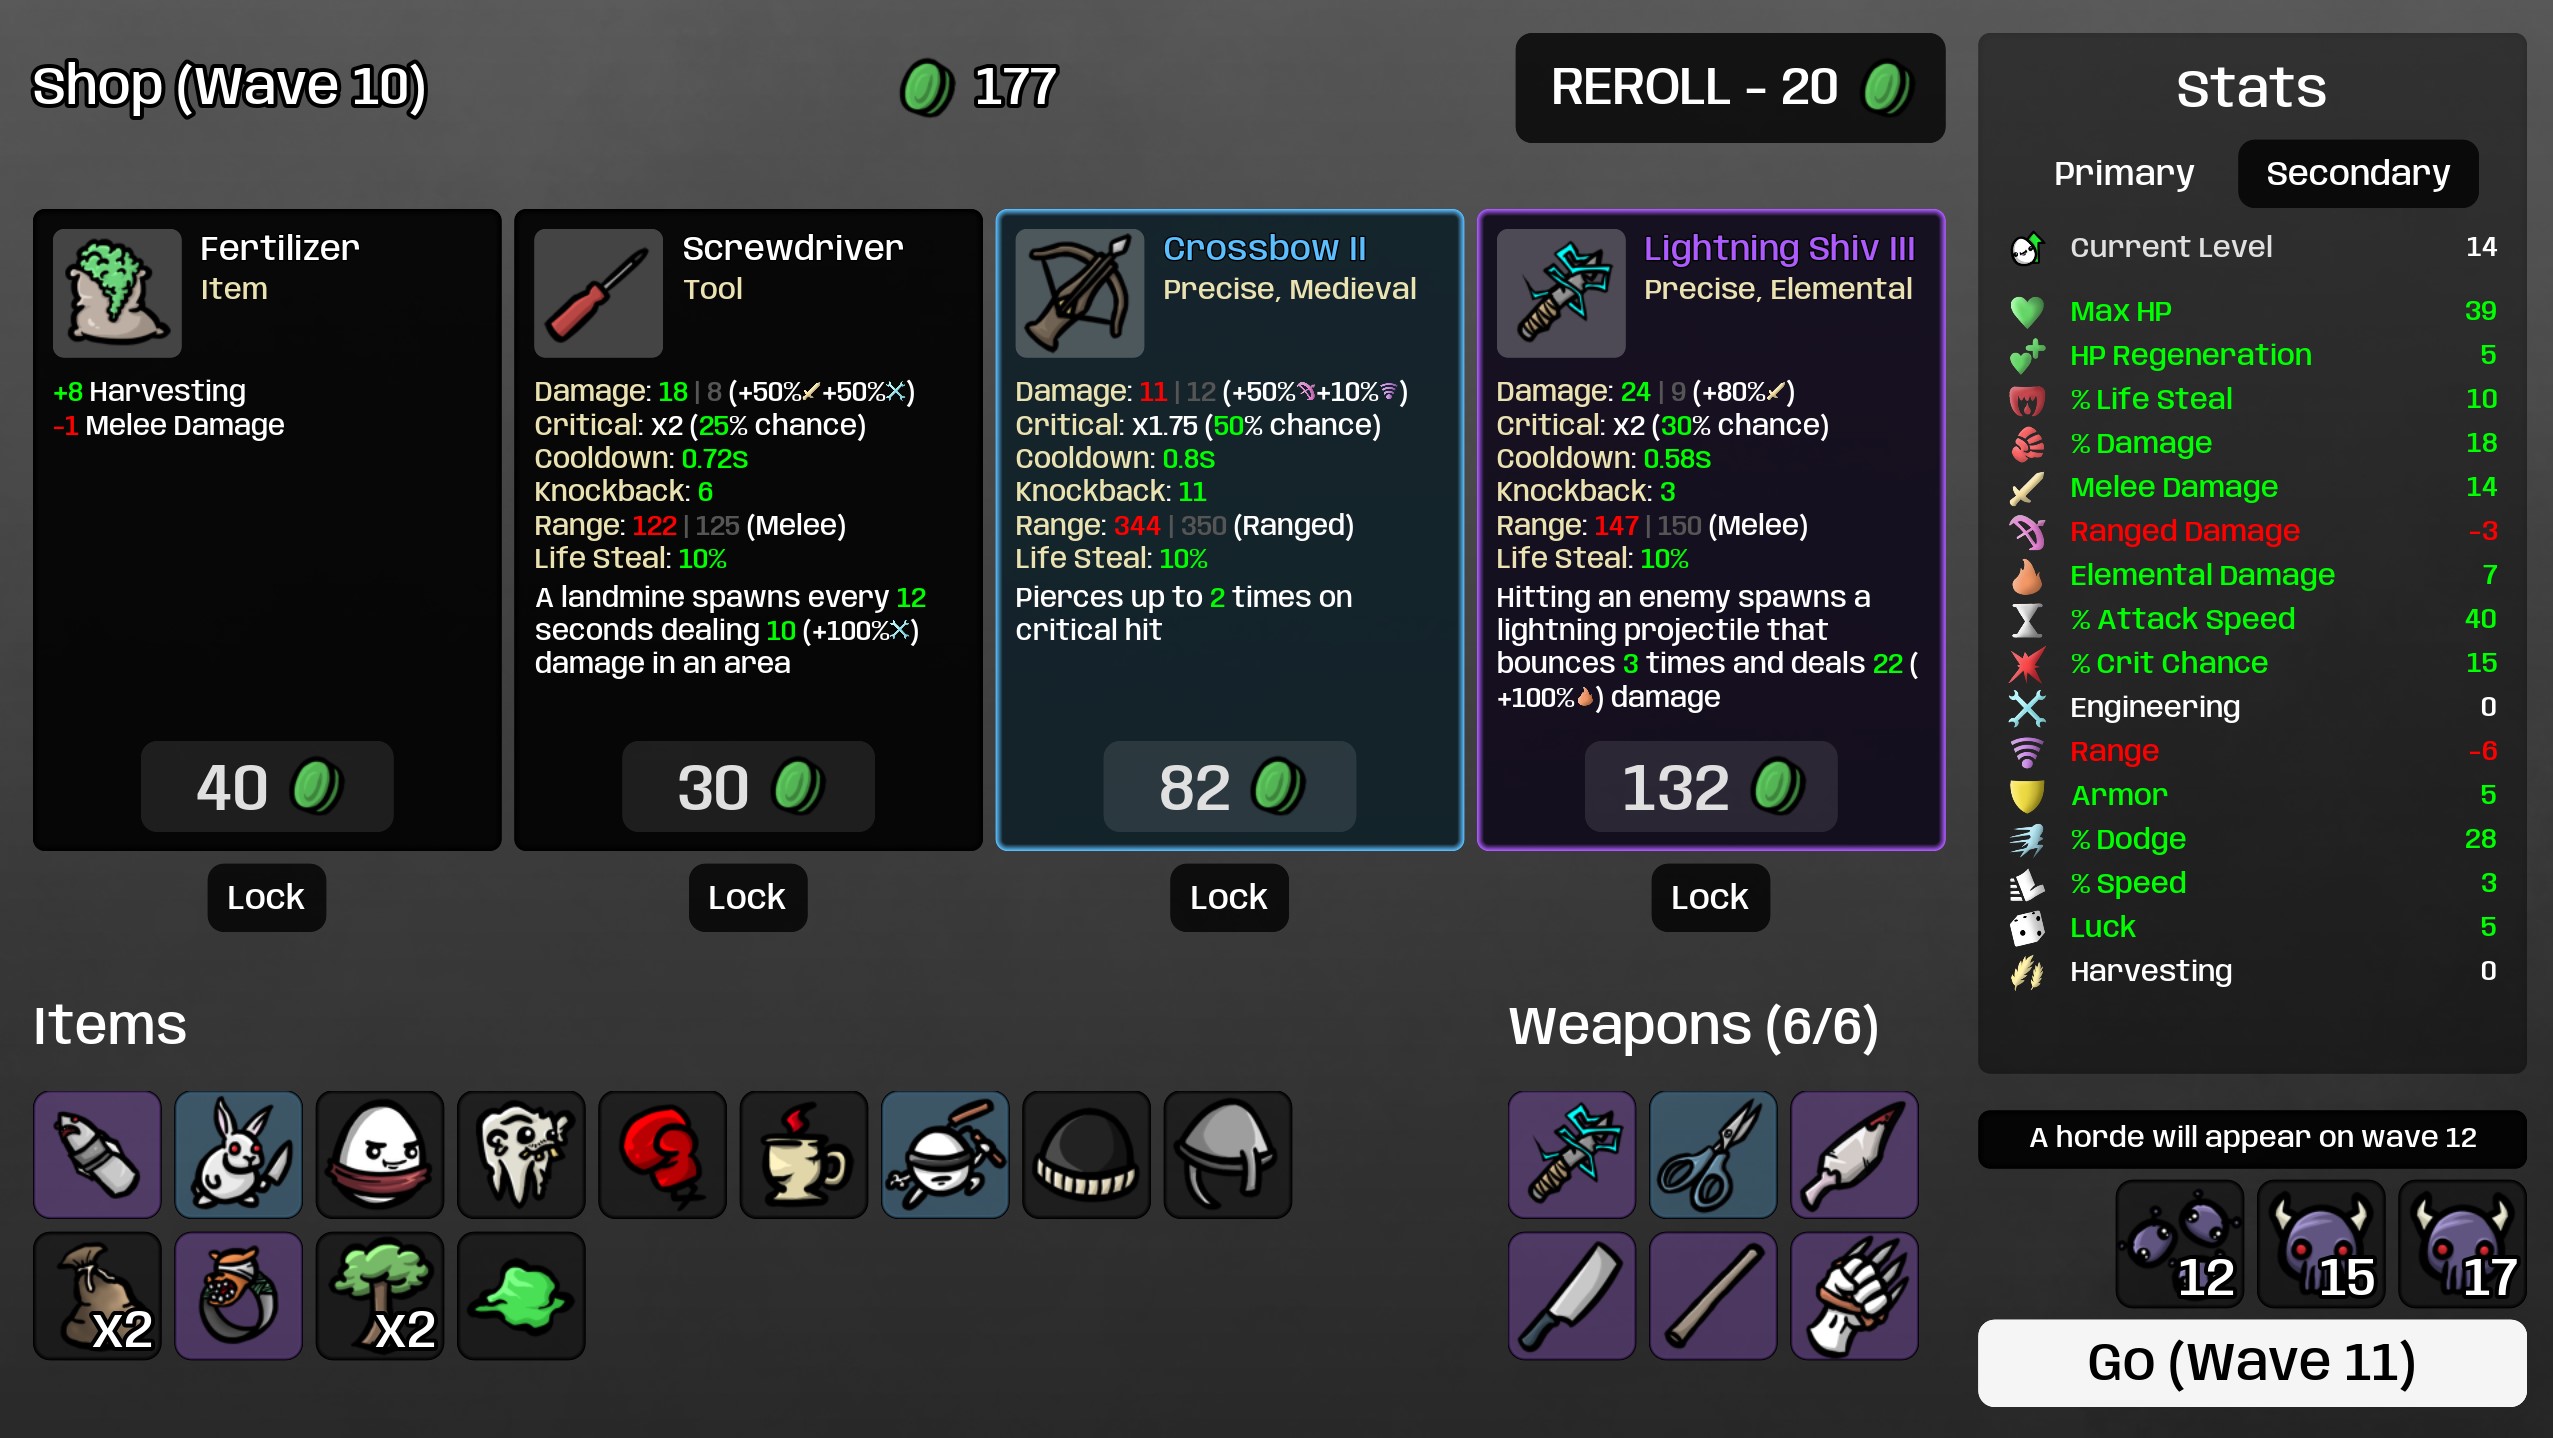Open the Secondary stats tab
The height and width of the screenshot is (1438, 2553).
point(2358,173)
